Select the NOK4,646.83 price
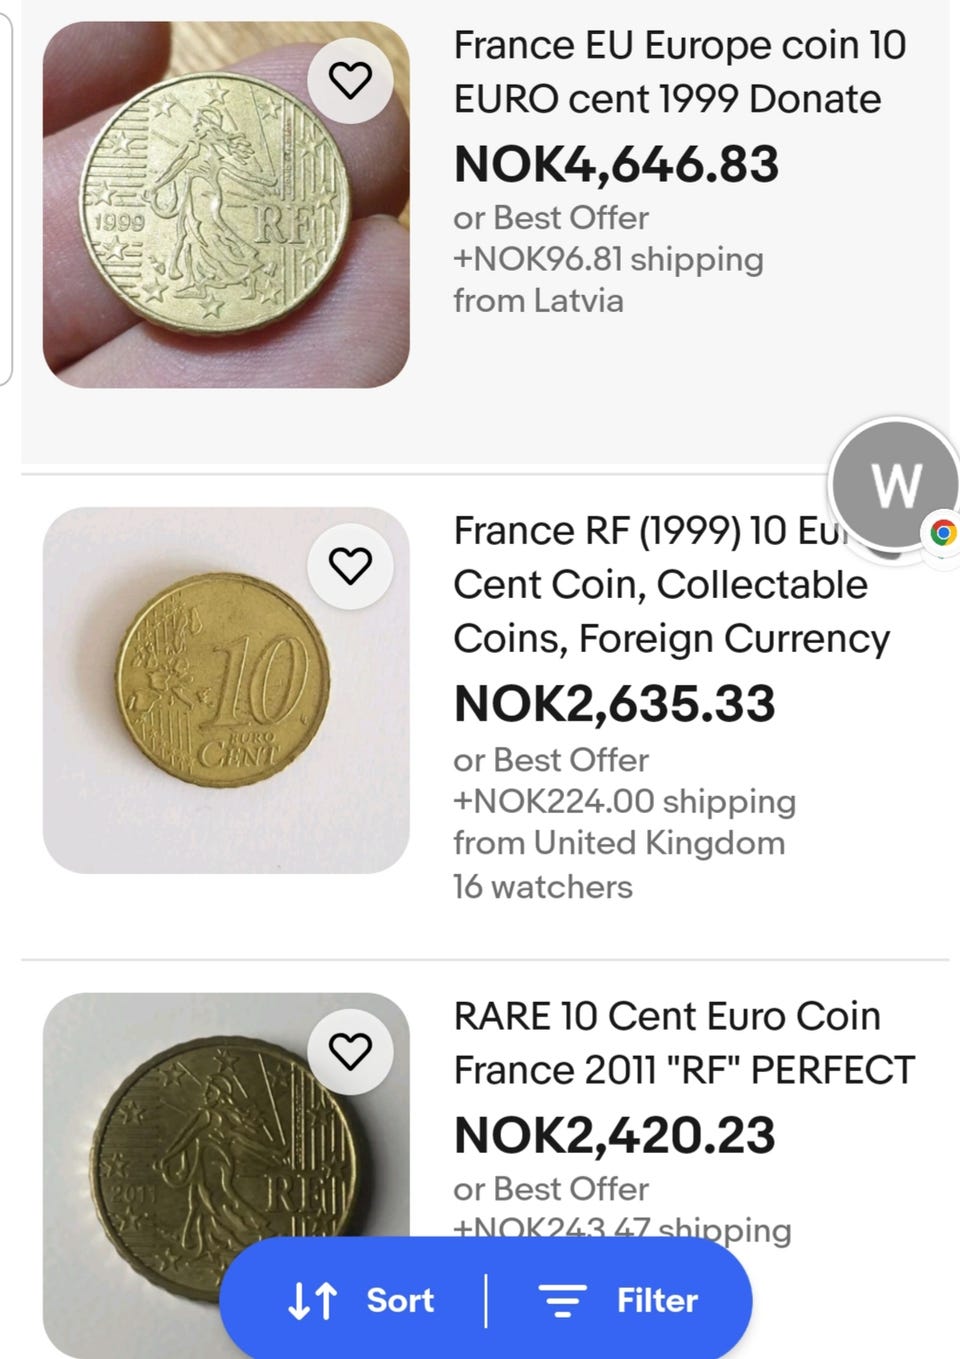960x1359 pixels. 616,165
